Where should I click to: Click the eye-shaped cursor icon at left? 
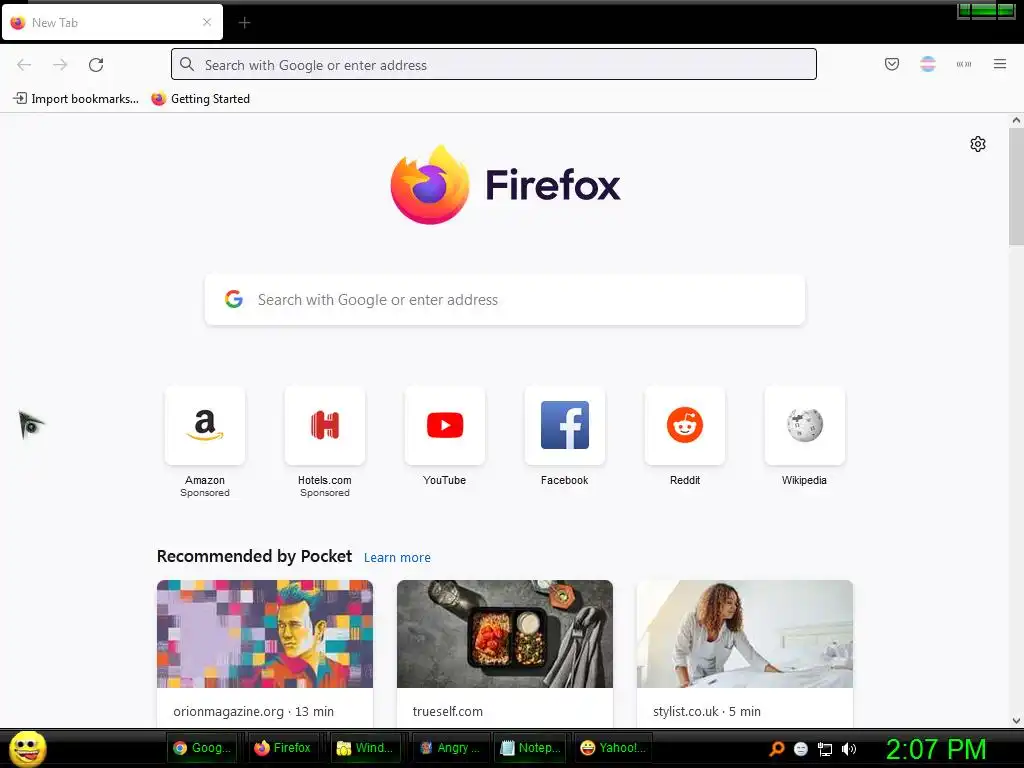pyautogui.click(x=30, y=424)
